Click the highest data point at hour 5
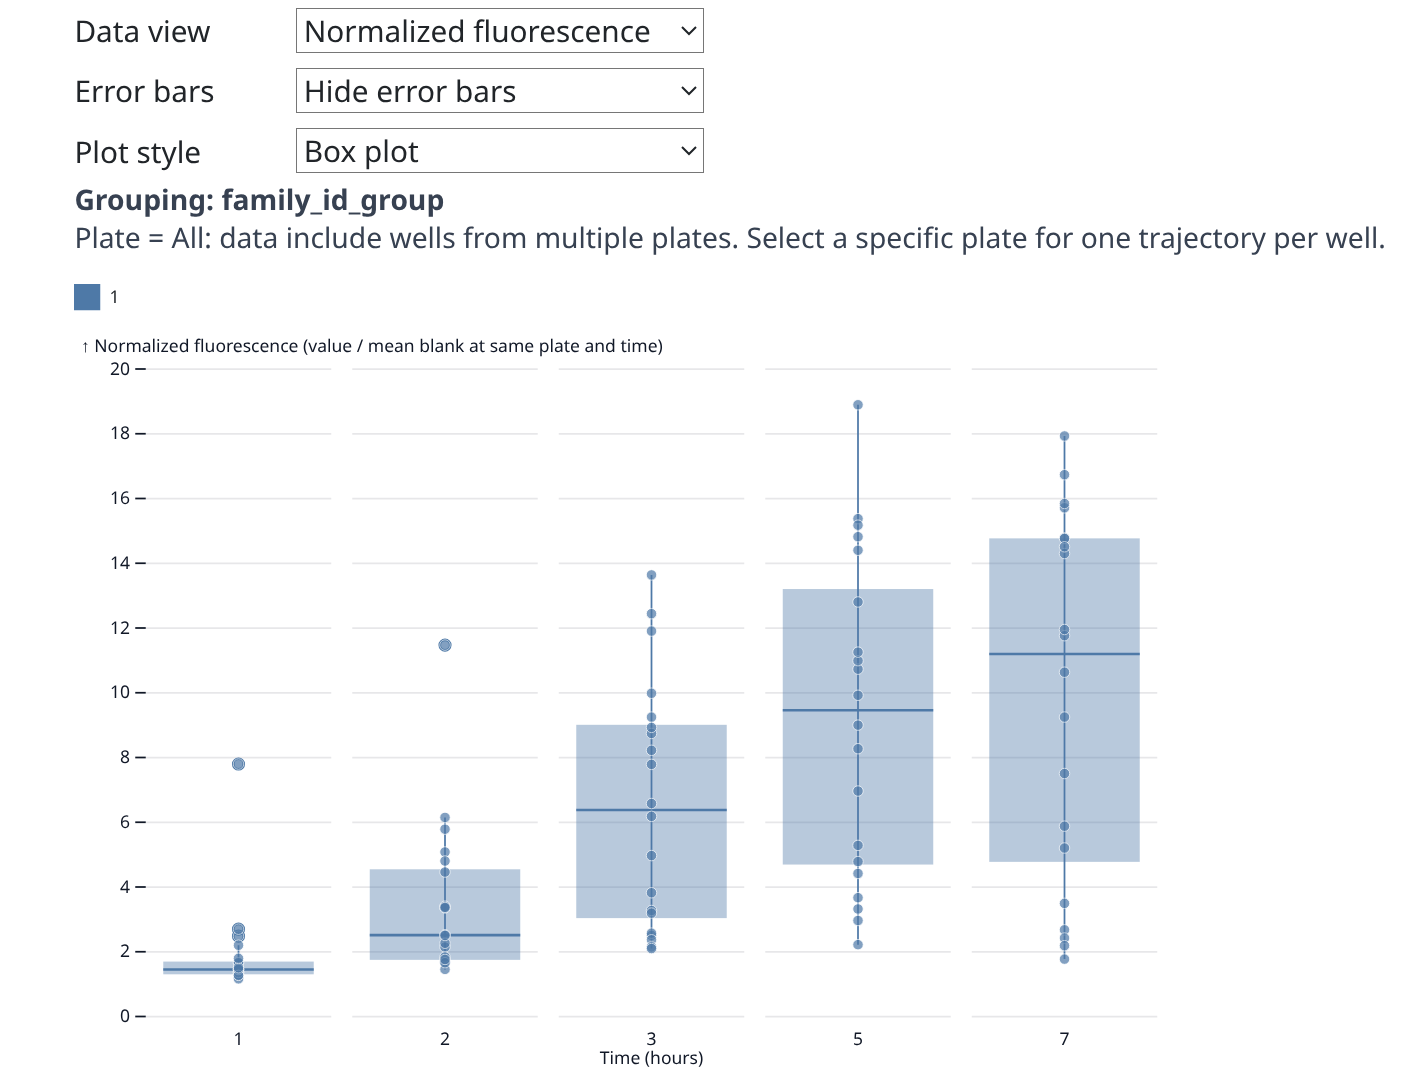This screenshot has width=1408, height=1083. pos(858,405)
